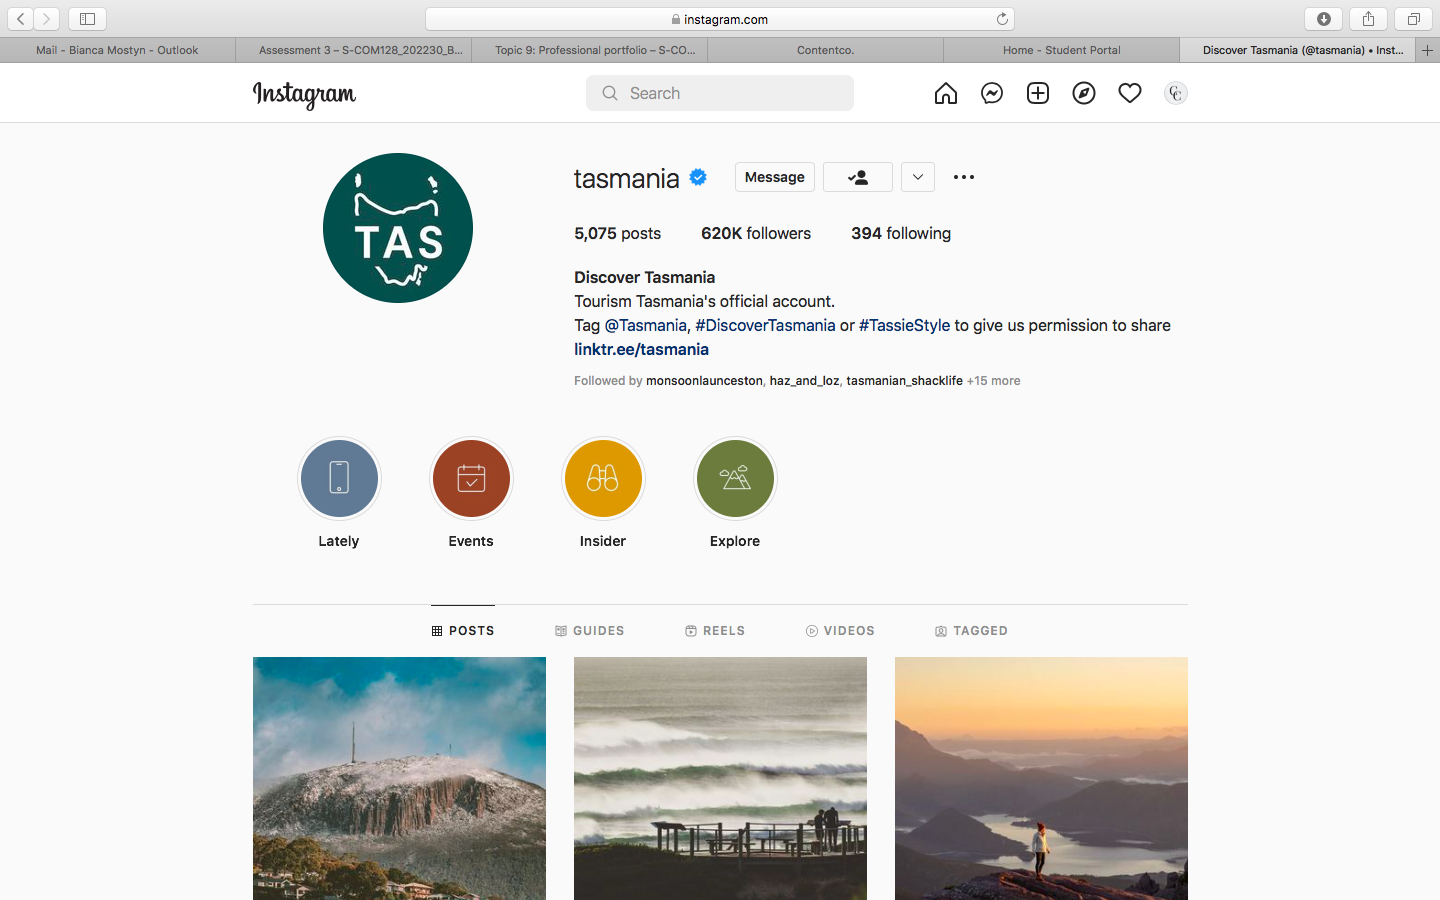Image resolution: width=1440 pixels, height=900 pixels.
Task: Open the sunset mountain lake post
Action: coord(1041,778)
